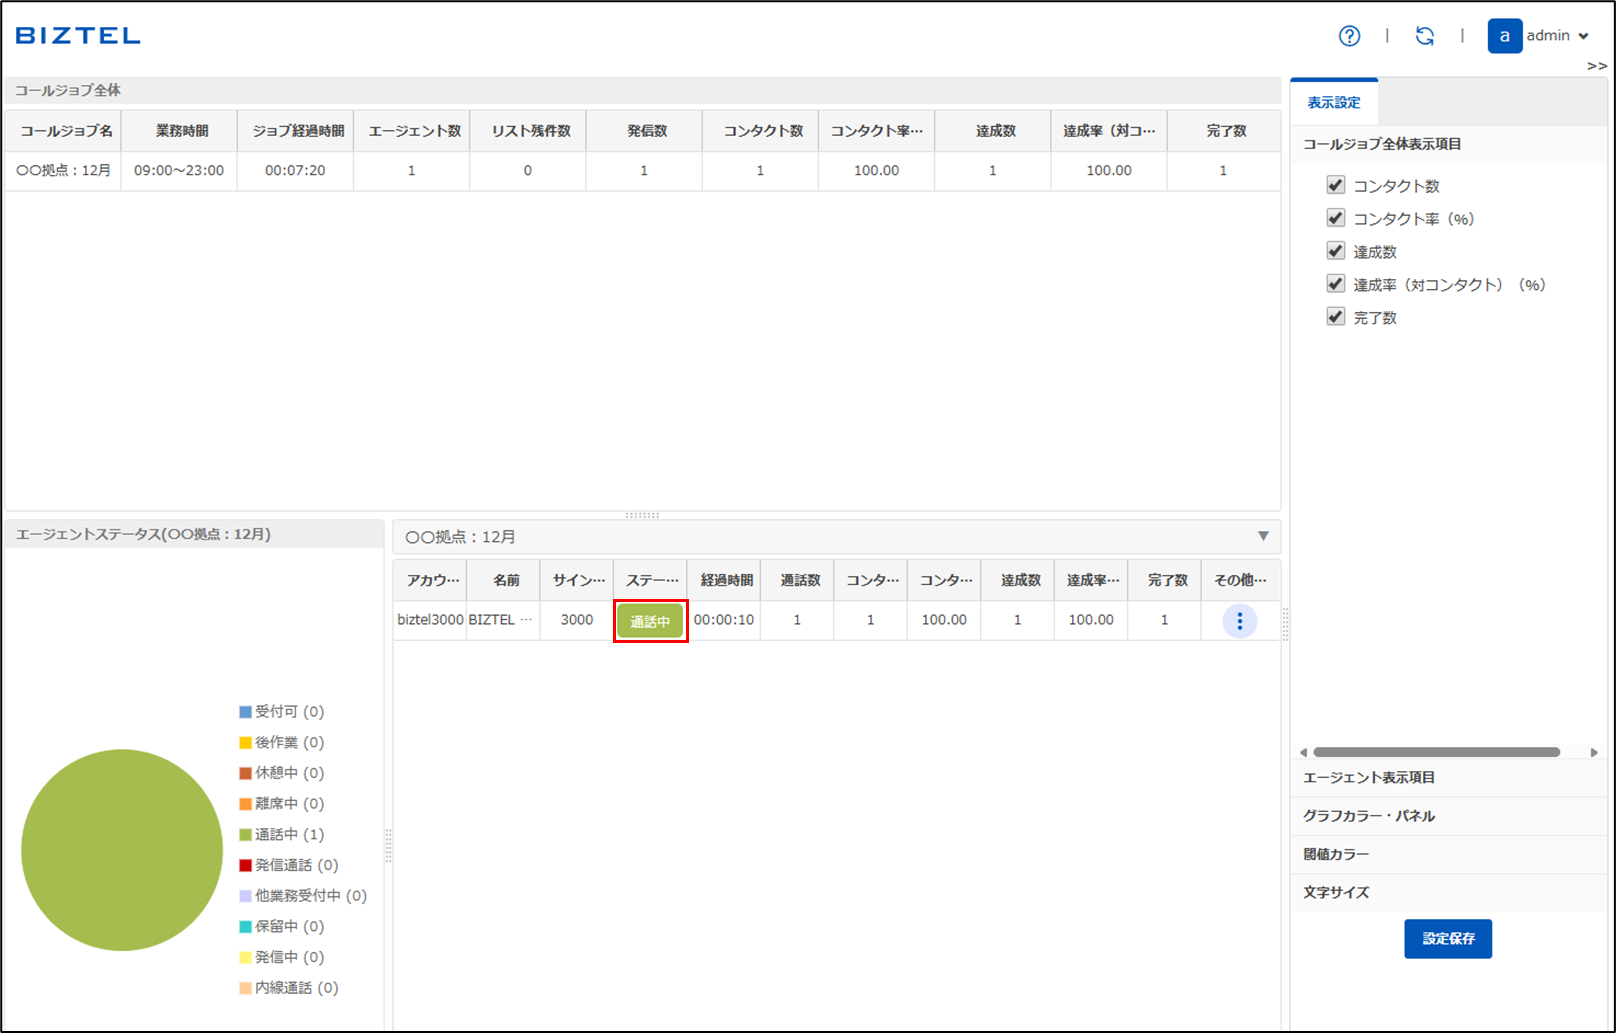Click the BIZTEL logo

click(78, 36)
